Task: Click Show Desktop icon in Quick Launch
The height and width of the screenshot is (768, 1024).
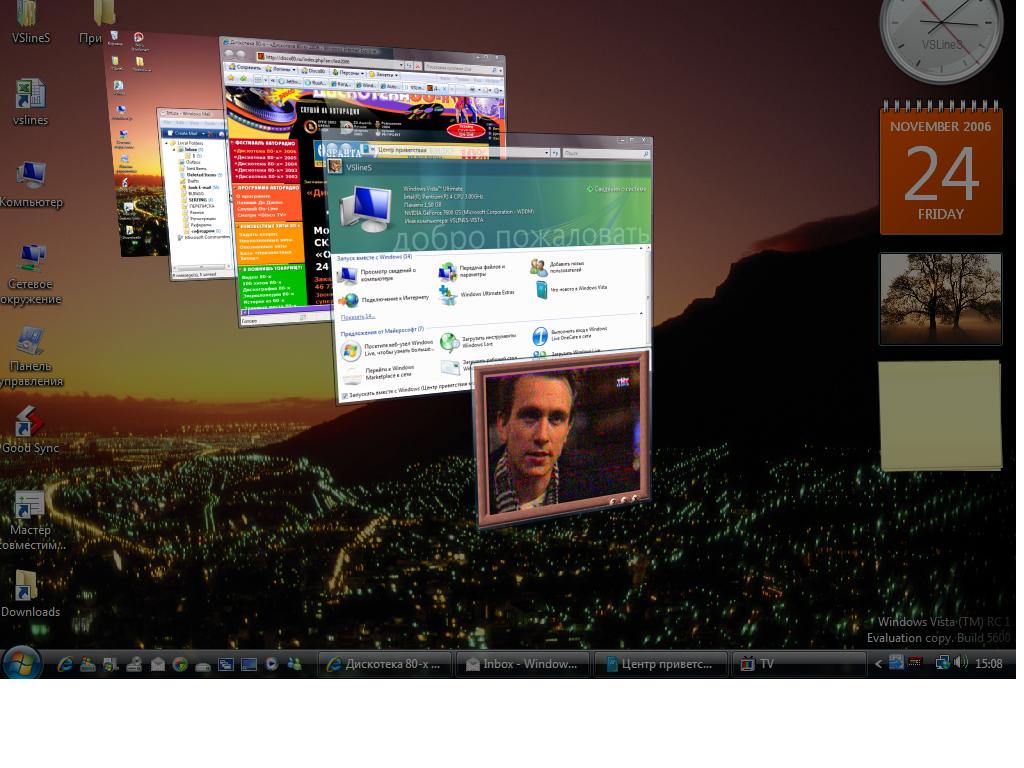Action: pos(249,664)
